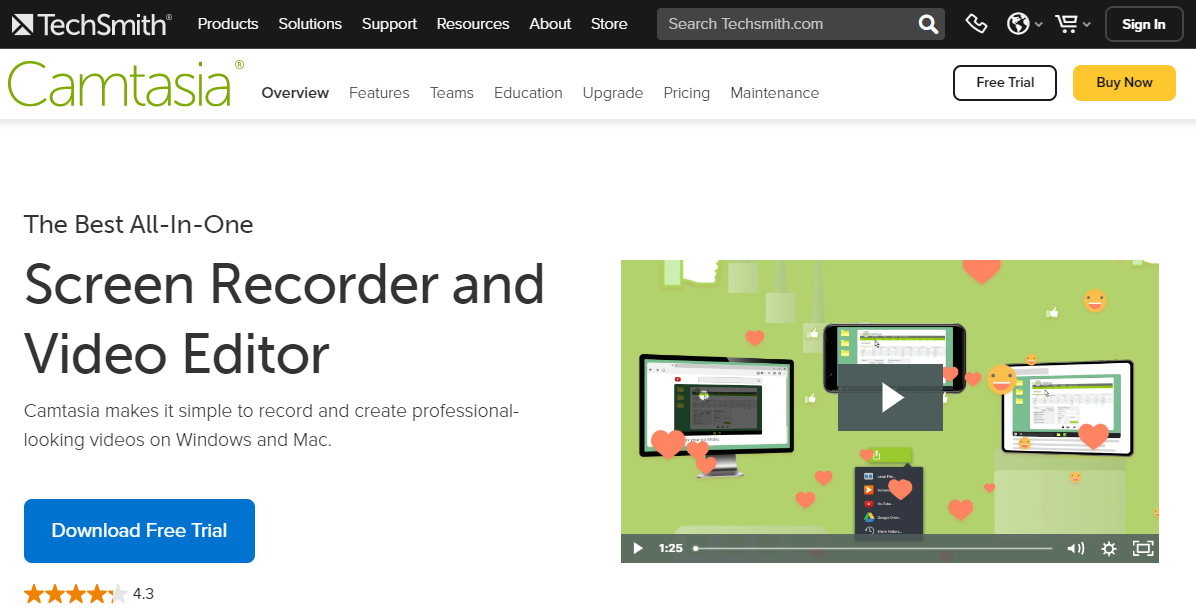Switch to the Features tab

click(x=379, y=93)
